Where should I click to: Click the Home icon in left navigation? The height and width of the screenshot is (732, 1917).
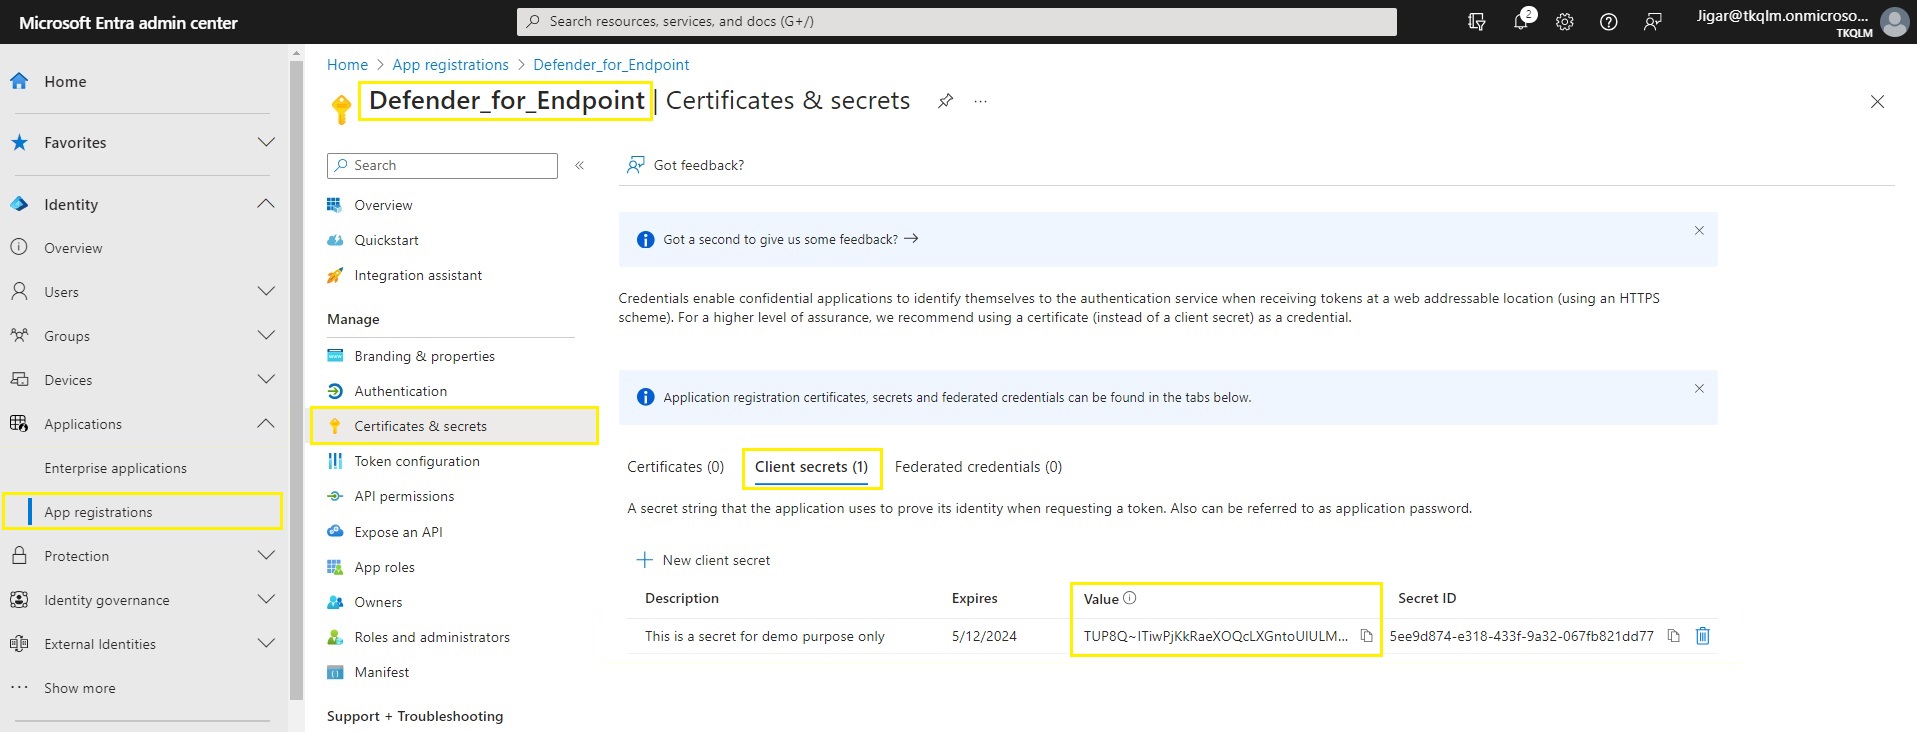(19, 81)
